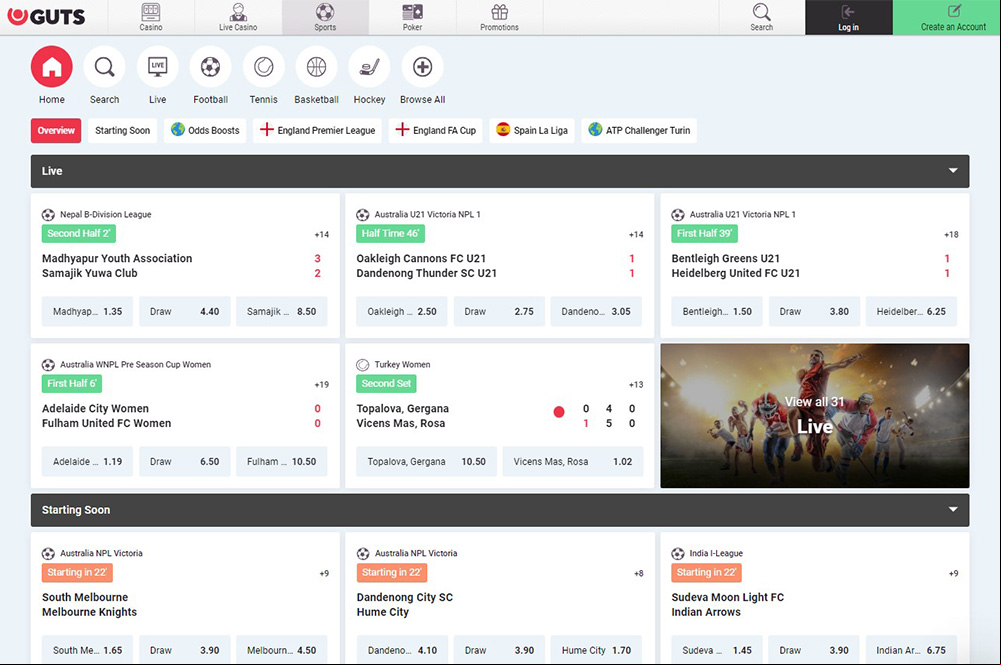Click the Log in button
This screenshot has height=665, width=1001.
click(848, 17)
